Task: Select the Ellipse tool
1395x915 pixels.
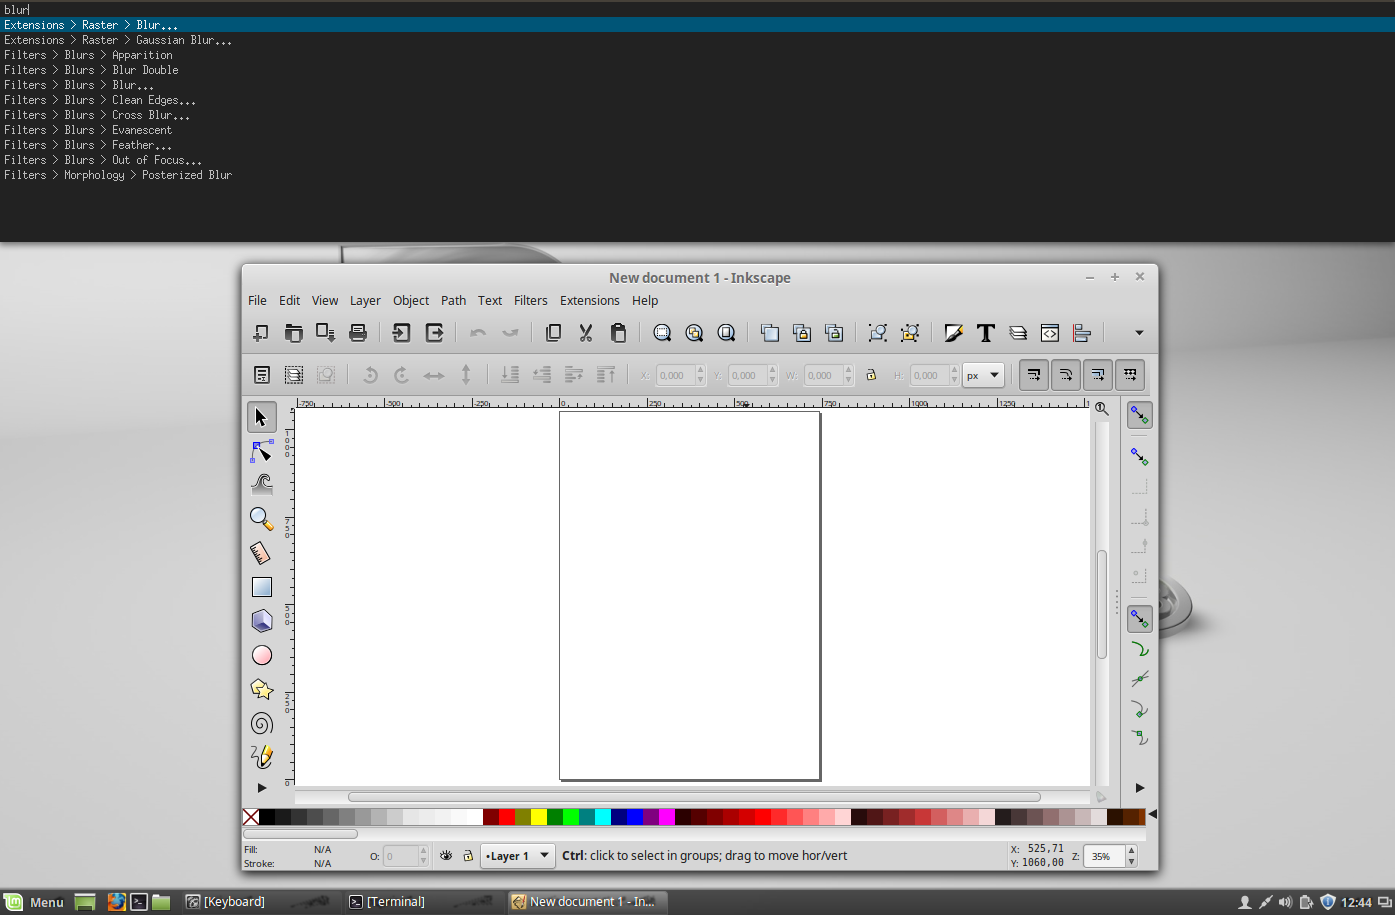Action: click(261, 655)
